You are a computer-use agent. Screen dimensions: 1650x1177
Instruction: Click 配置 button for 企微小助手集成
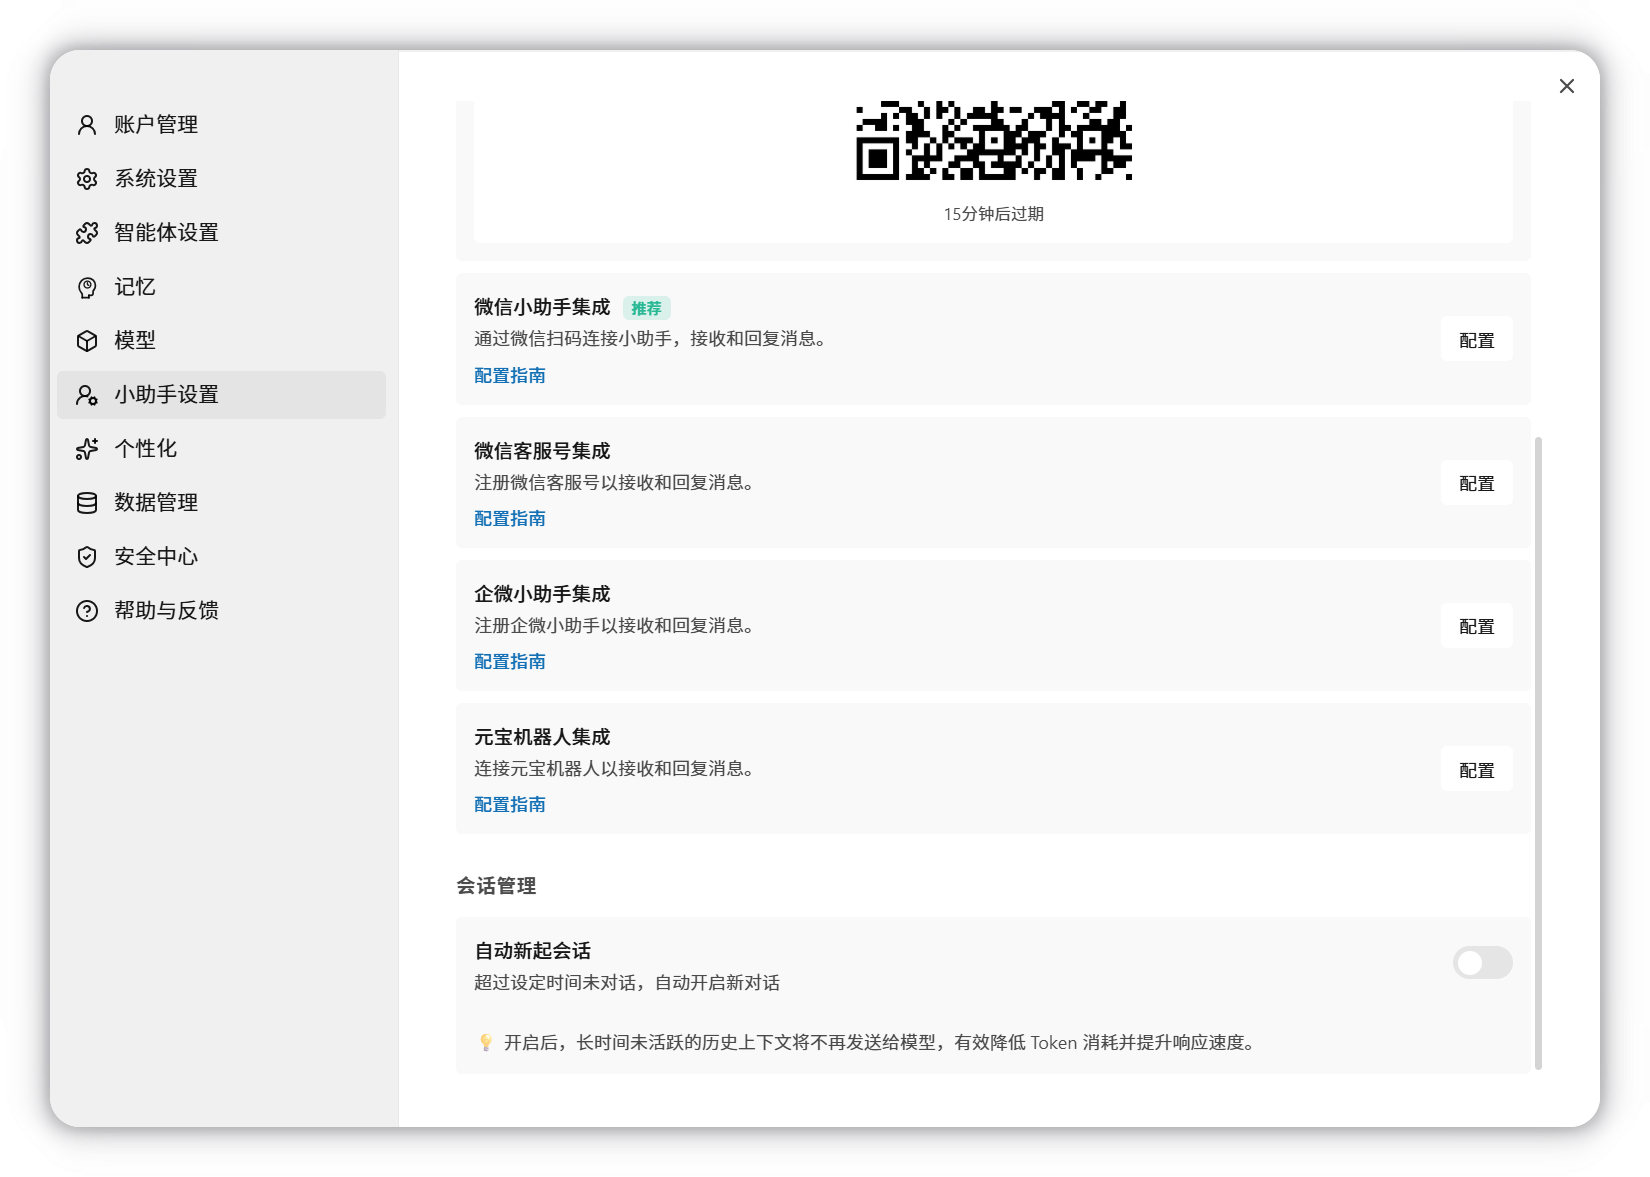click(1476, 626)
